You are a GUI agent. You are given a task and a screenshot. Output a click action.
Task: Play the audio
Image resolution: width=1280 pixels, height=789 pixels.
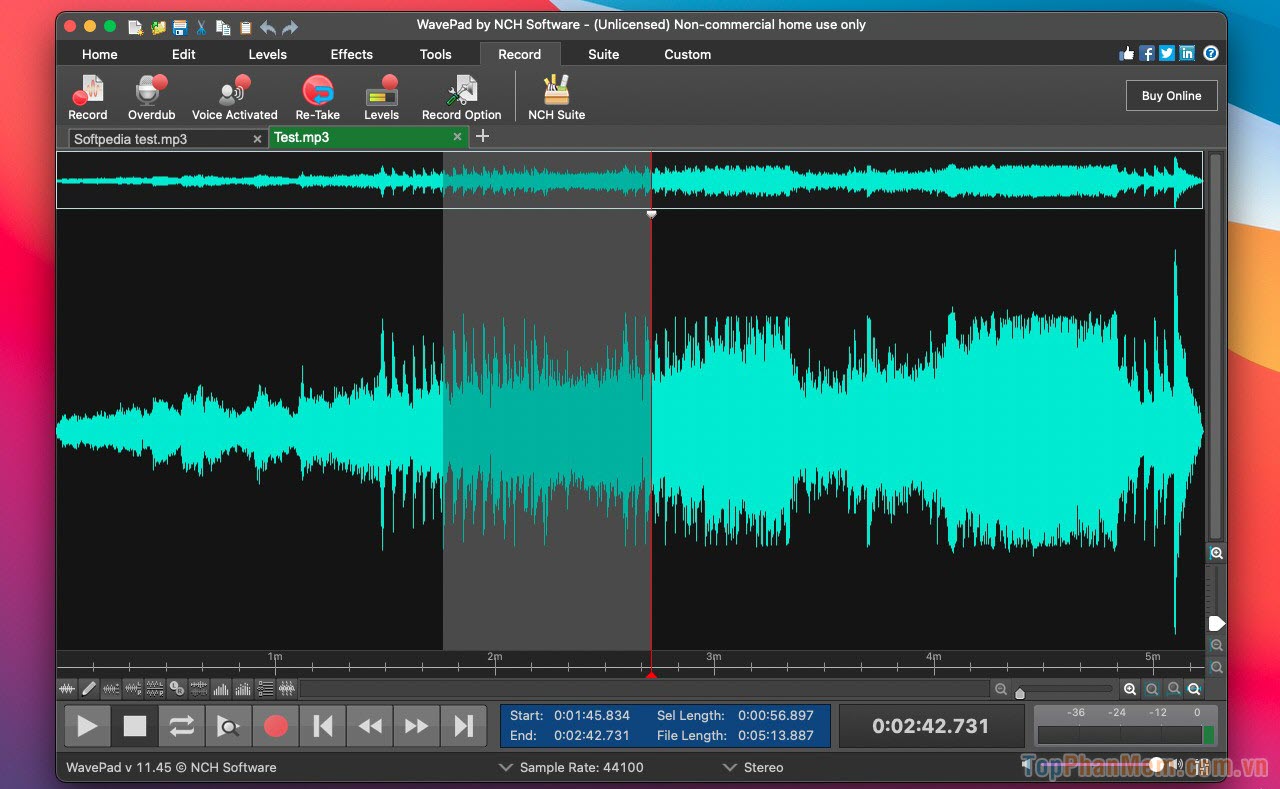(x=87, y=726)
